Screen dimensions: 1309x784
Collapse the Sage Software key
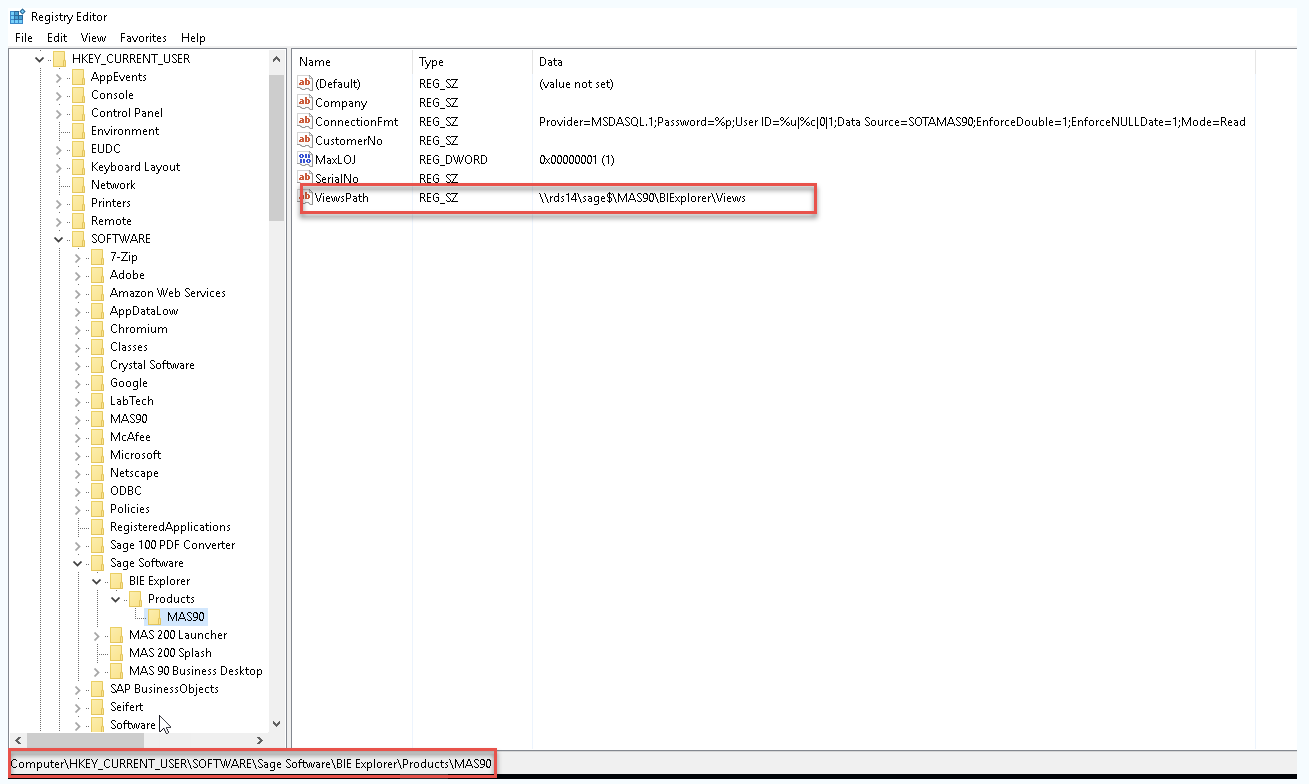(78, 563)
